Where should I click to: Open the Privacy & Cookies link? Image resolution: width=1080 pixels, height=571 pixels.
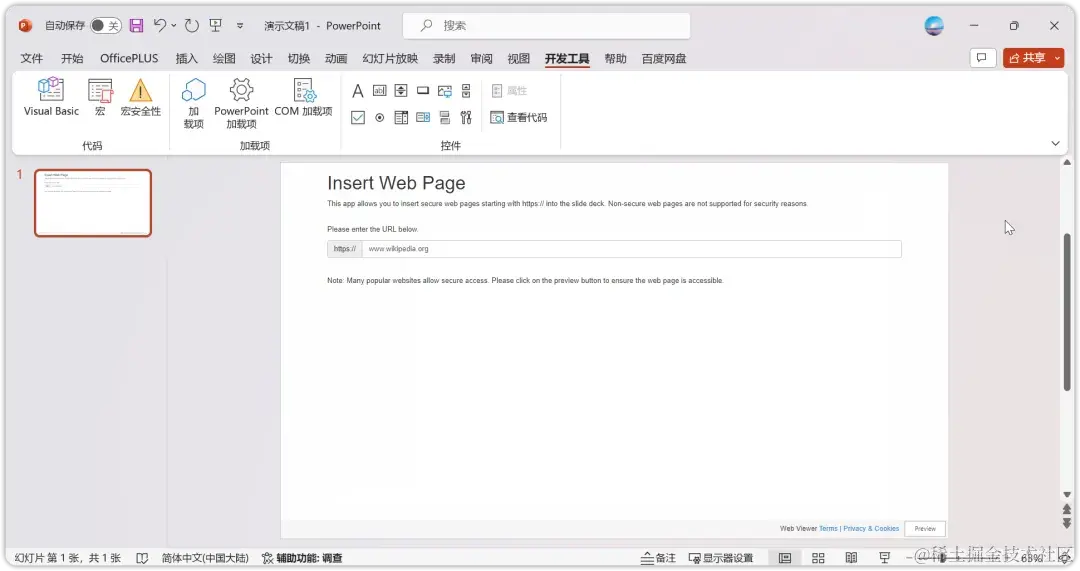pyautogui.click(x=871, y=528)
